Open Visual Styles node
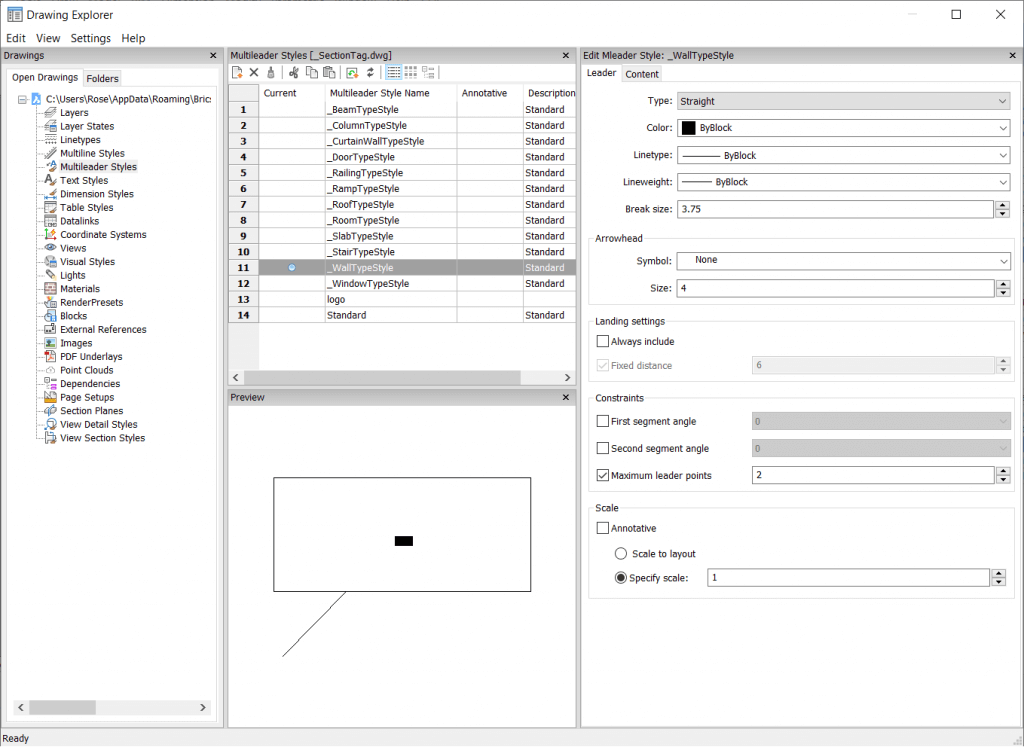 tap(88, 262)
